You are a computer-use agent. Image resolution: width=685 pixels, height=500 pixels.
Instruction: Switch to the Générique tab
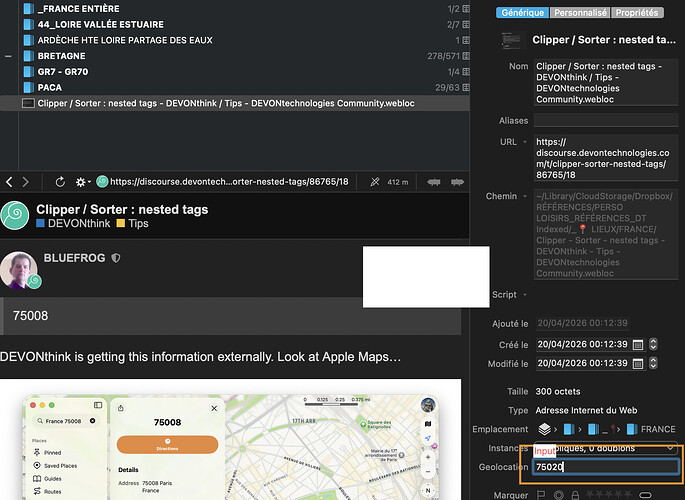(x=522, y=13)
